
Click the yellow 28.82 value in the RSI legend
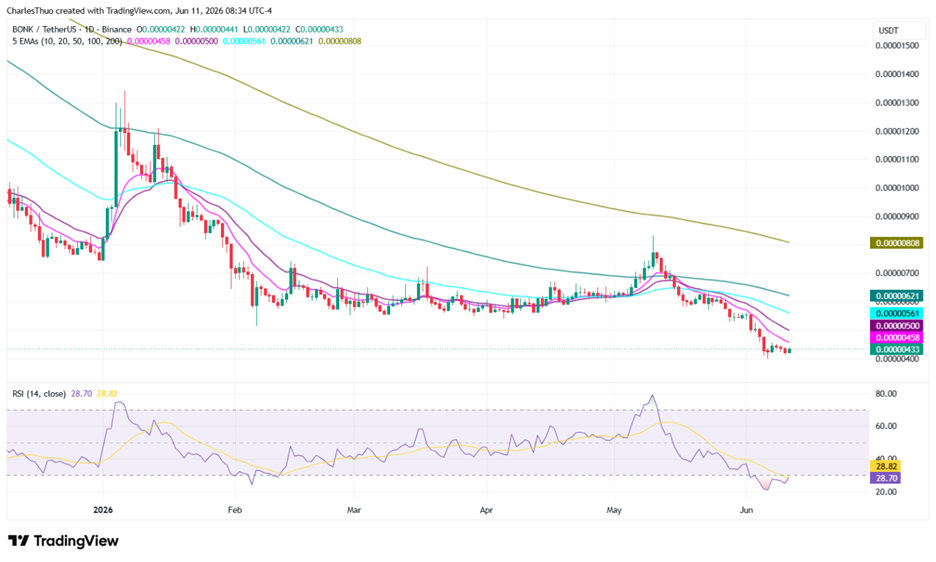(107, 394)
